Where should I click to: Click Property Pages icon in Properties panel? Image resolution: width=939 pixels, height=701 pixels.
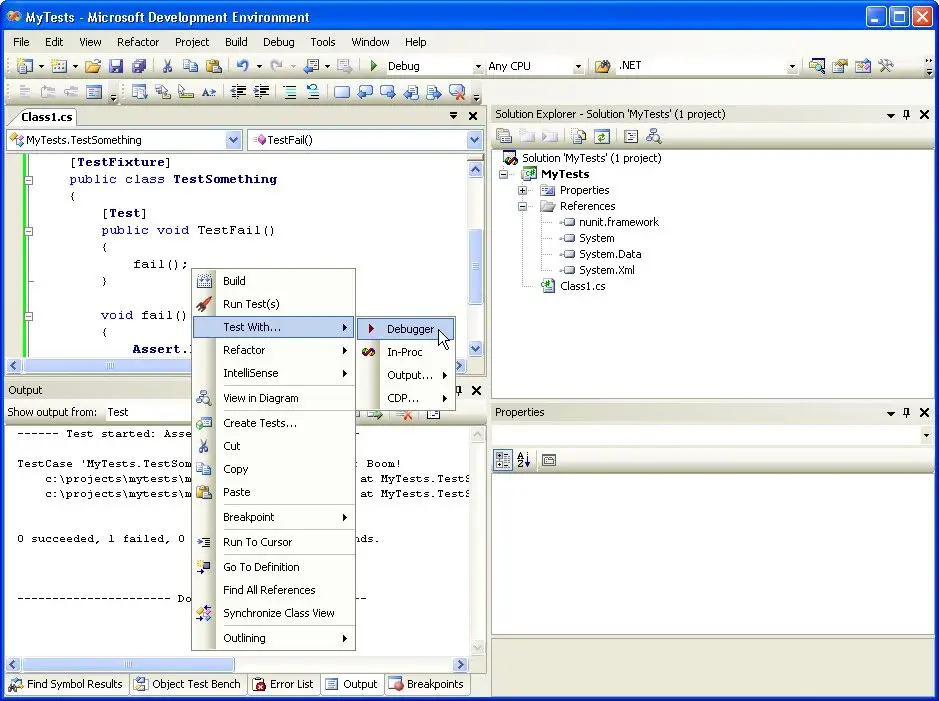tap(549, 460)
